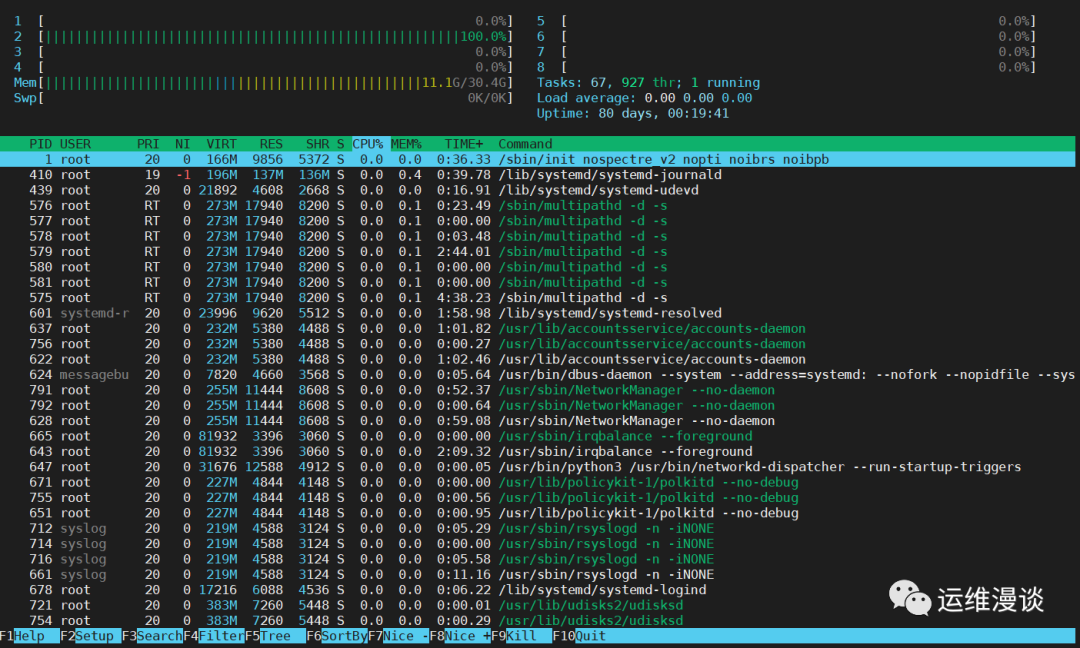Click the Mem meter showing 11.1G/30.4G
The image size is (1080, 648).
coord(264,83)
